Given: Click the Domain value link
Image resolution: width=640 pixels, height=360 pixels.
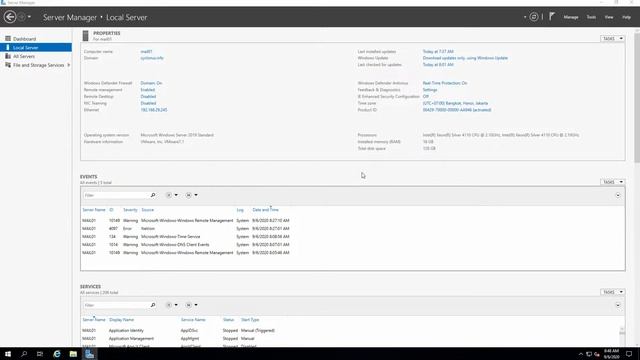Looking at the screenshot, I should click(152, 58).
